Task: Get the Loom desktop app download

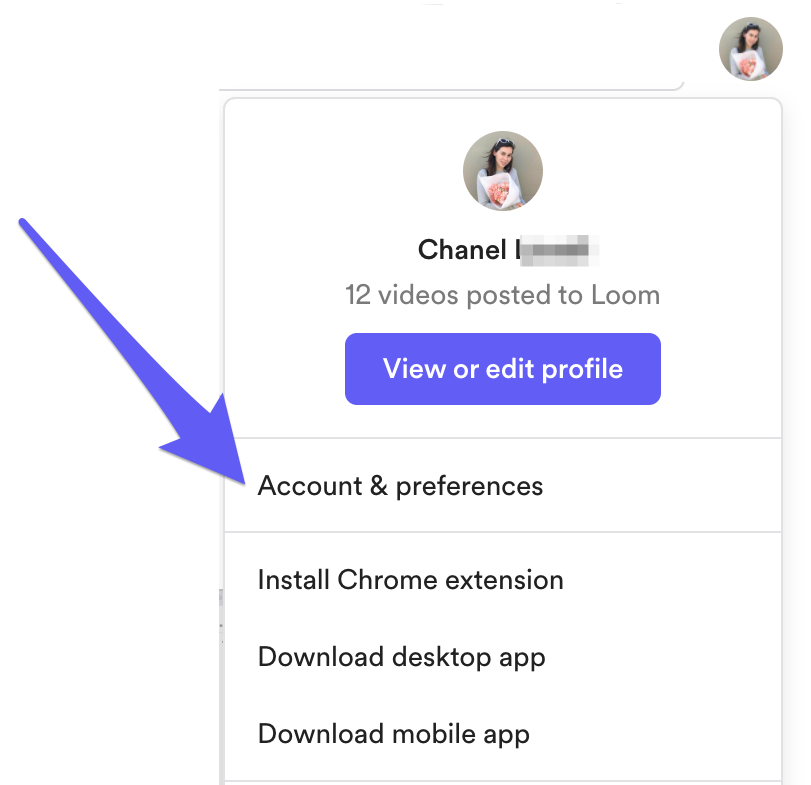Action: pos(401,657)
